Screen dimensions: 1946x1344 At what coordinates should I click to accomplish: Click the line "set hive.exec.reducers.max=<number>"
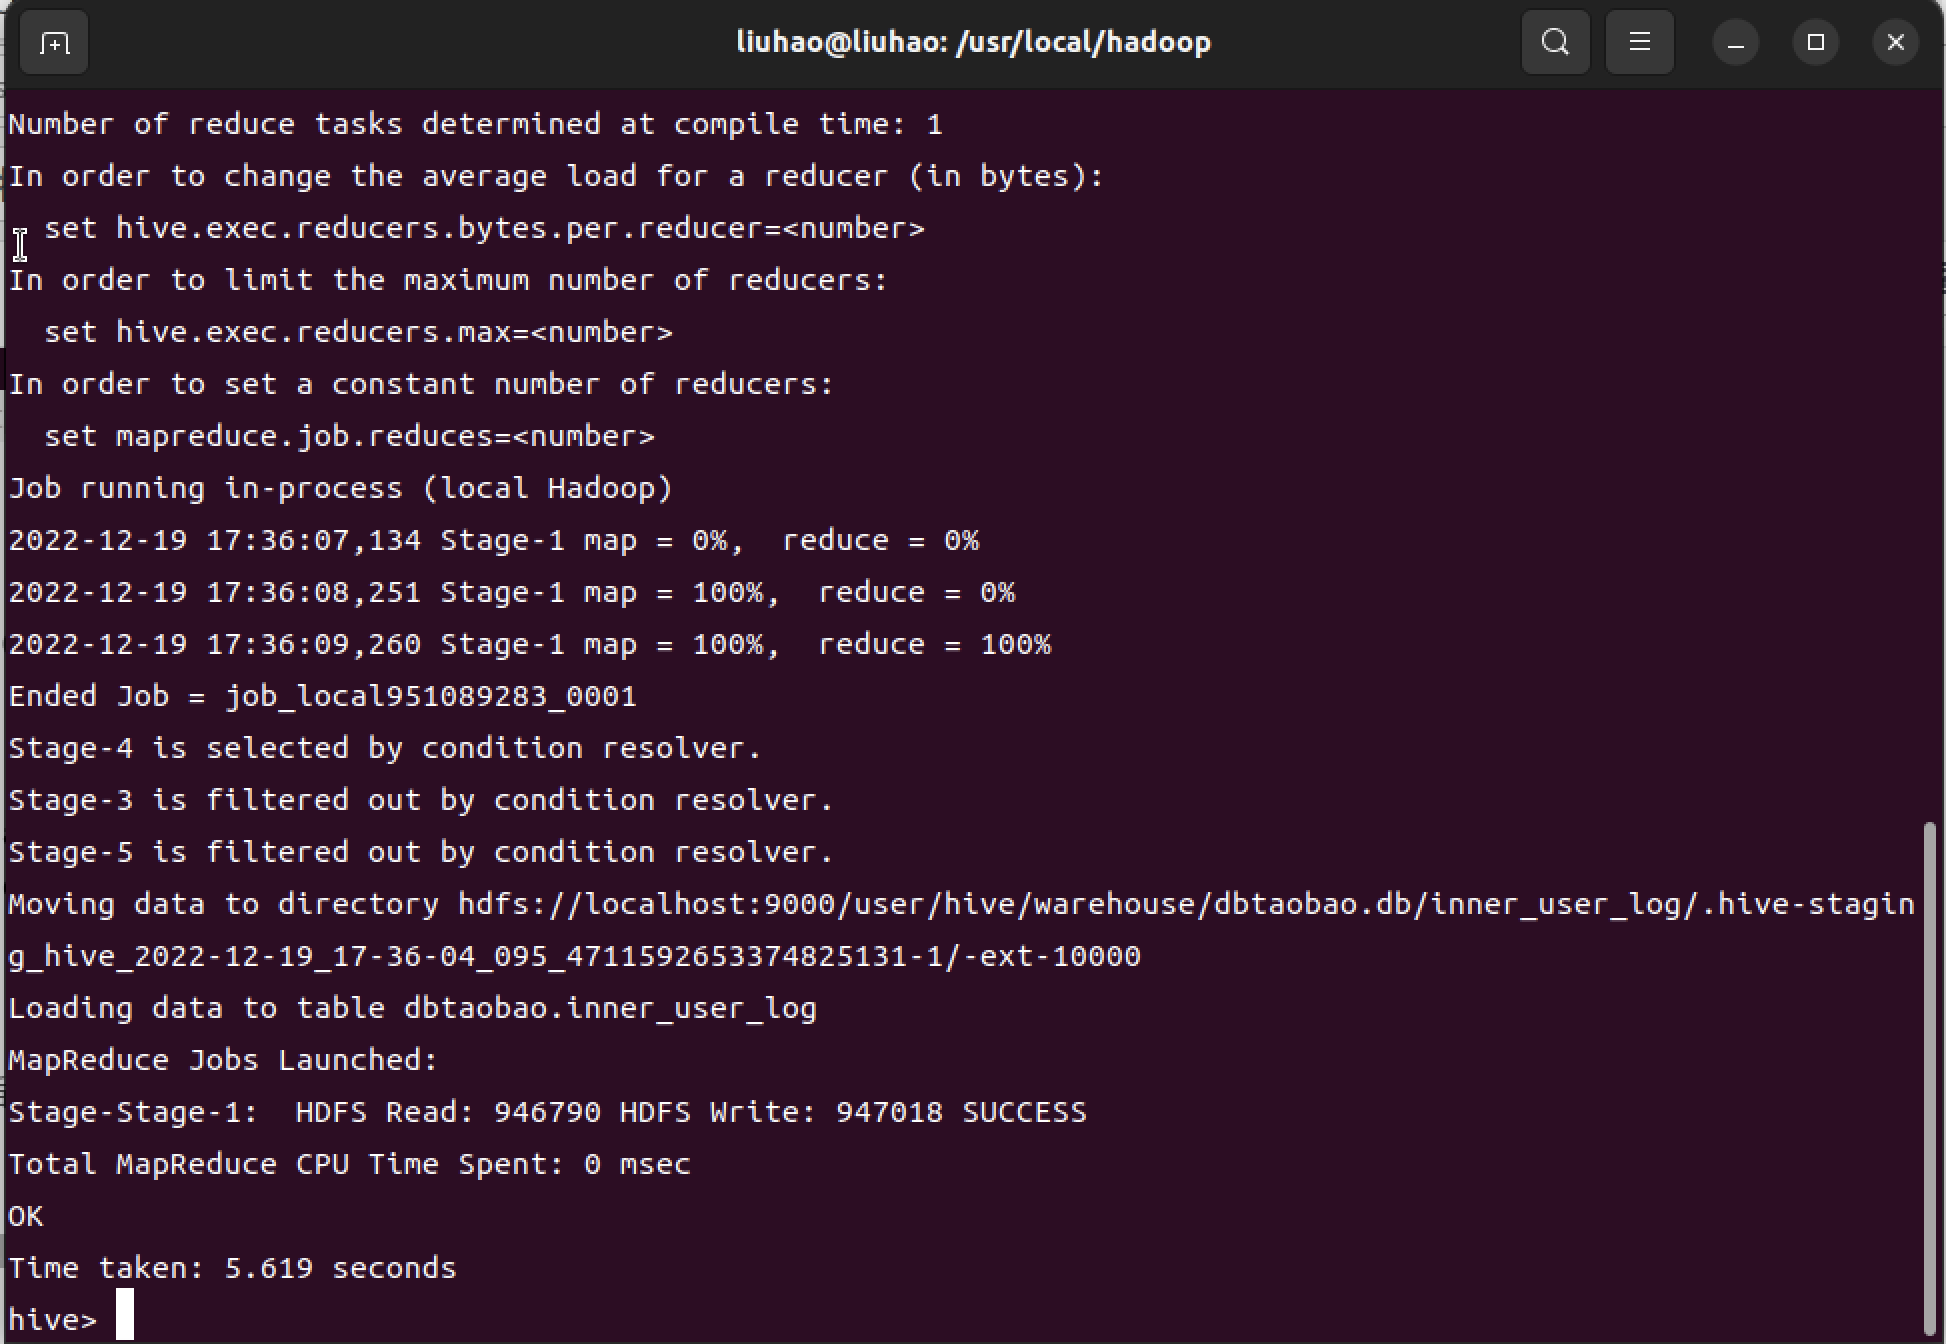tap(358, 332)
